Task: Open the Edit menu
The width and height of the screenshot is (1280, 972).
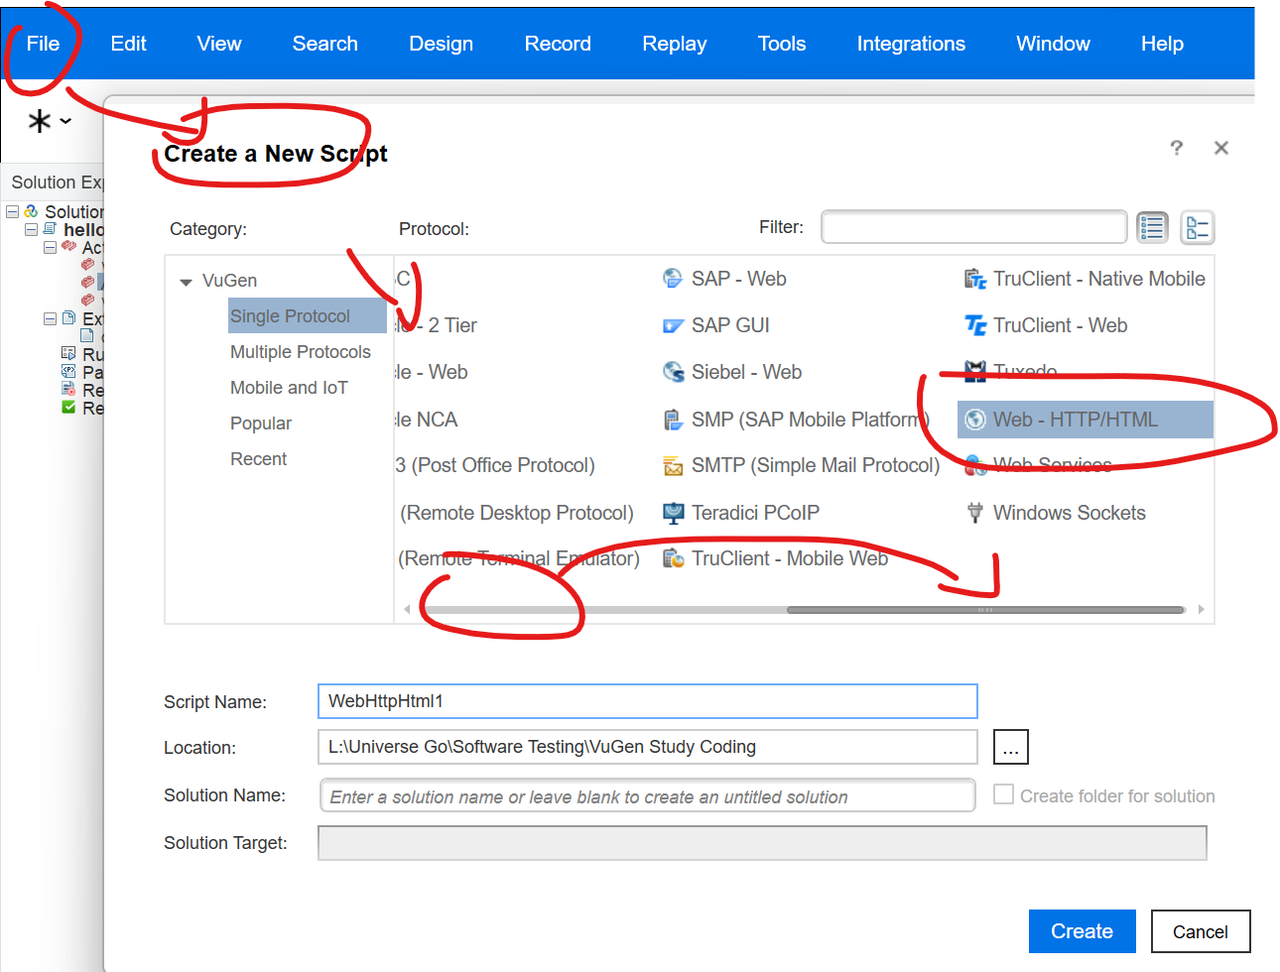Action: pyautogui.click(x=128, y=44)
